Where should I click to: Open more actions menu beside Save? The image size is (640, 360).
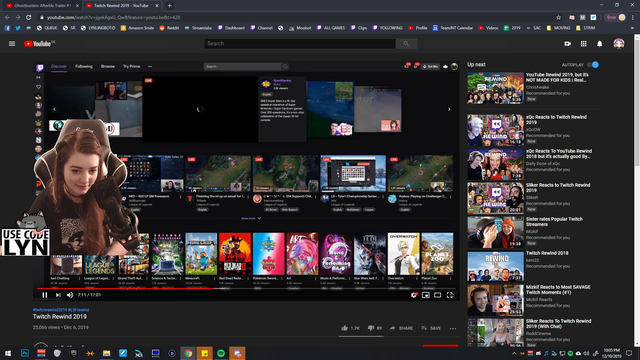tap(453, 328)
